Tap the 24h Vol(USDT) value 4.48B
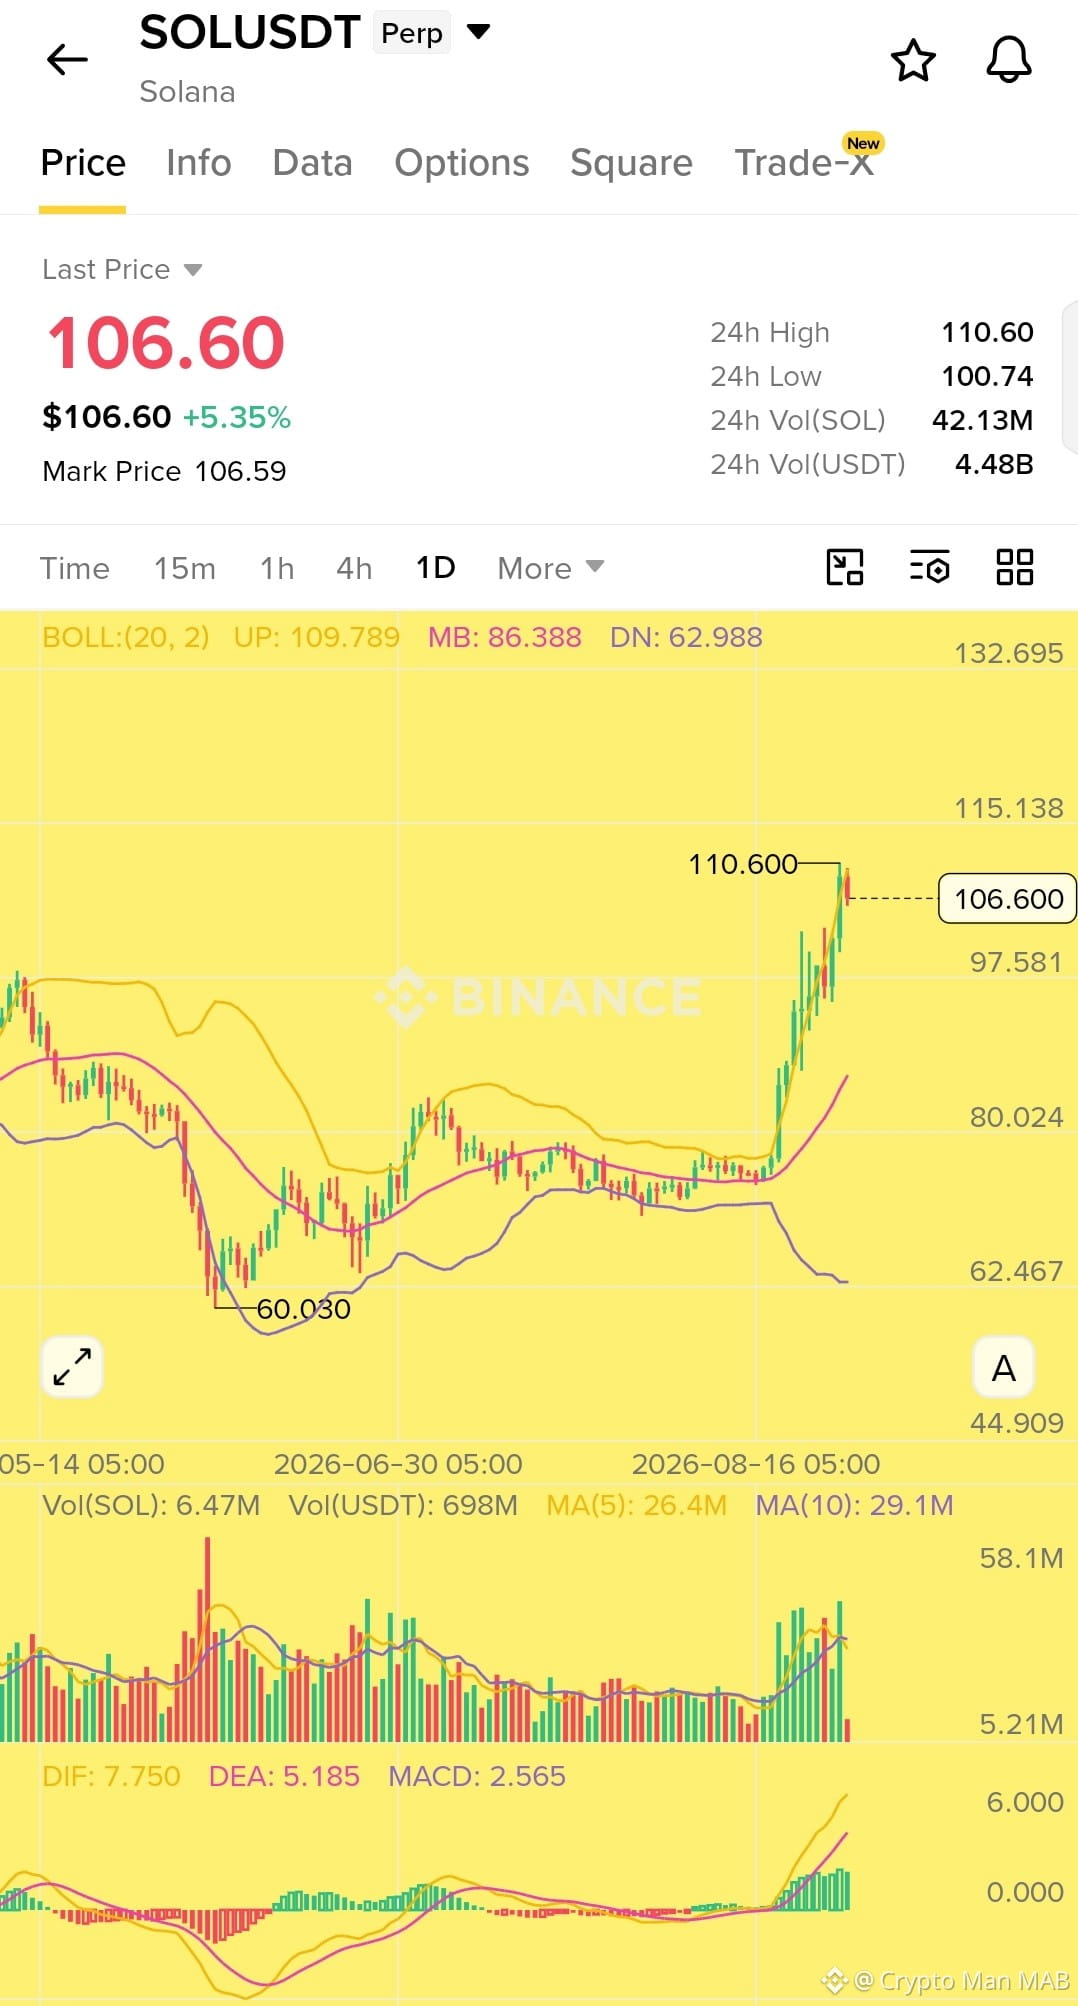Image resolution: width=1078 pixels, height=2006 pixels. 994,464
